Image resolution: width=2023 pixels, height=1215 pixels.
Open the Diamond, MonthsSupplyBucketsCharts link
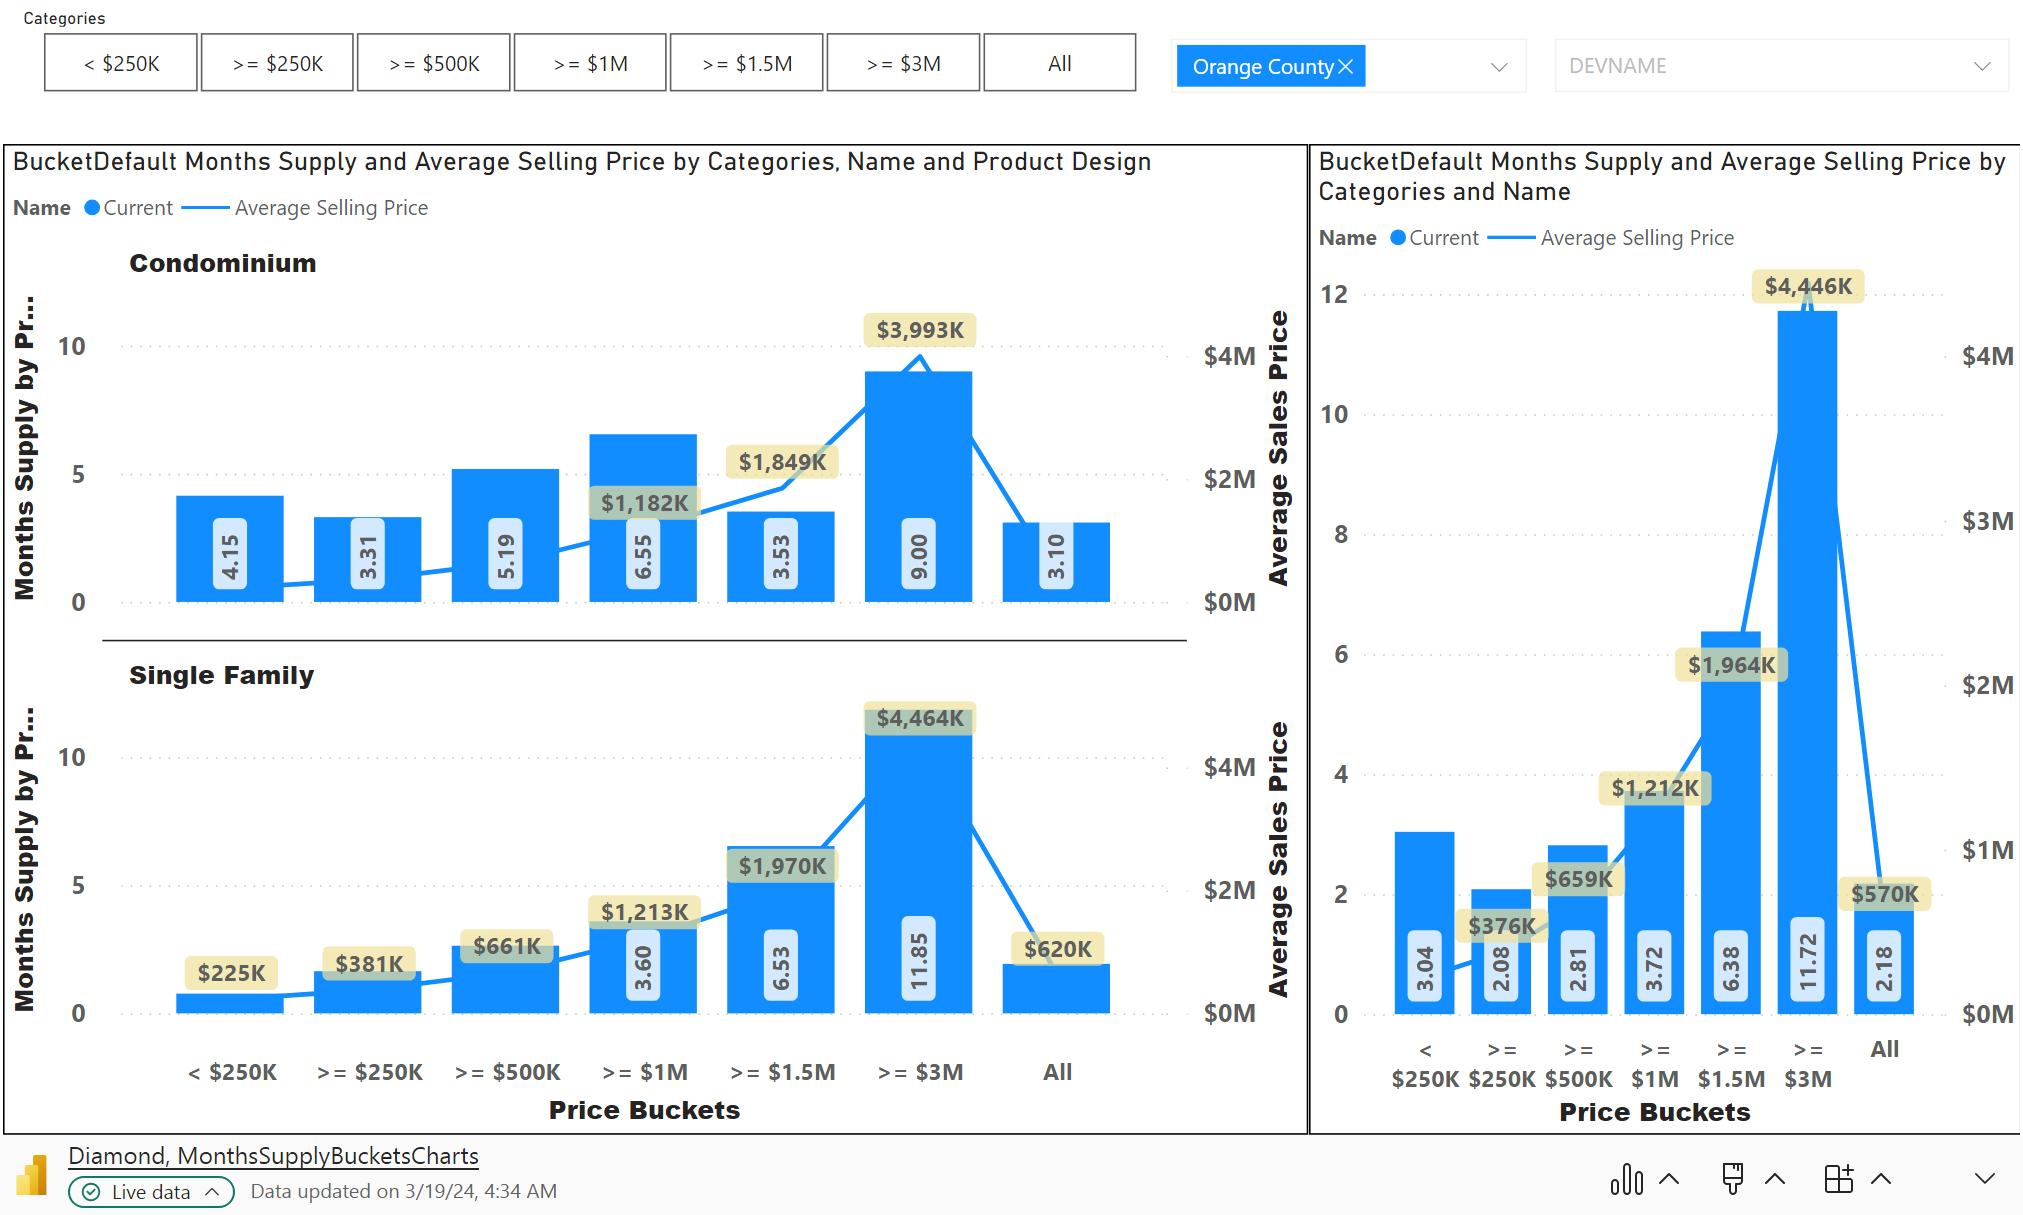[x=273, y=1156]
